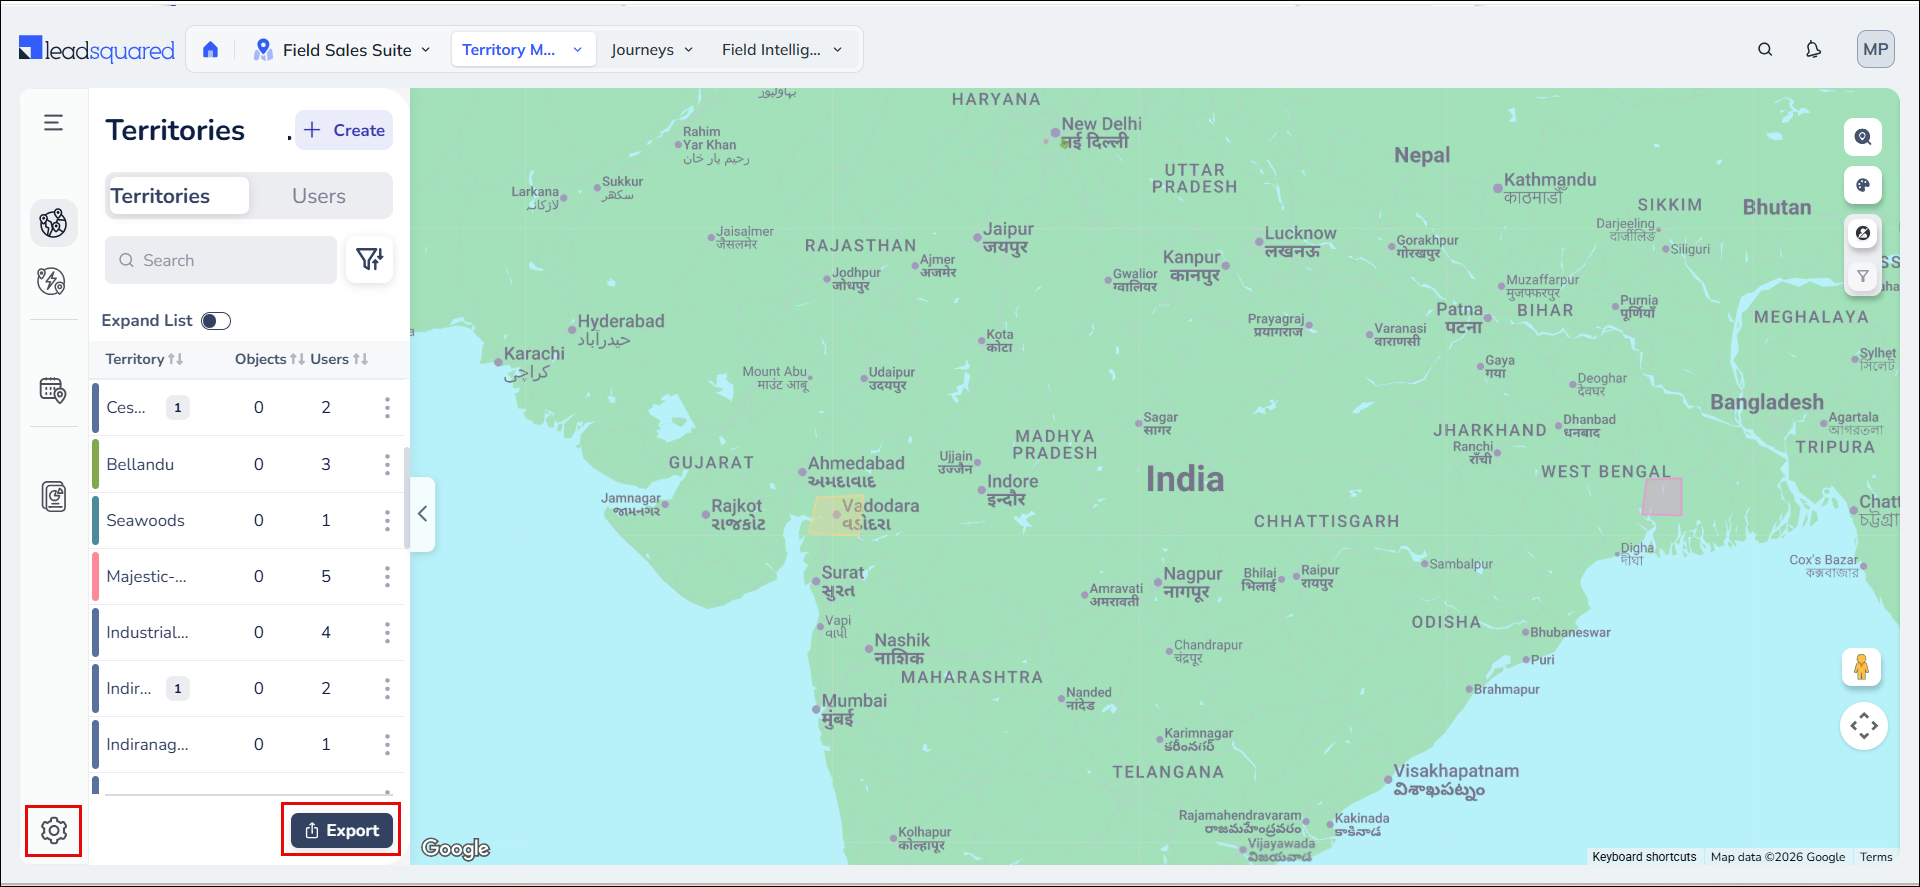Viewport: 1920px width, 887px height.
Task: Click the notifications bell icon
Action: click(1813, 50)
